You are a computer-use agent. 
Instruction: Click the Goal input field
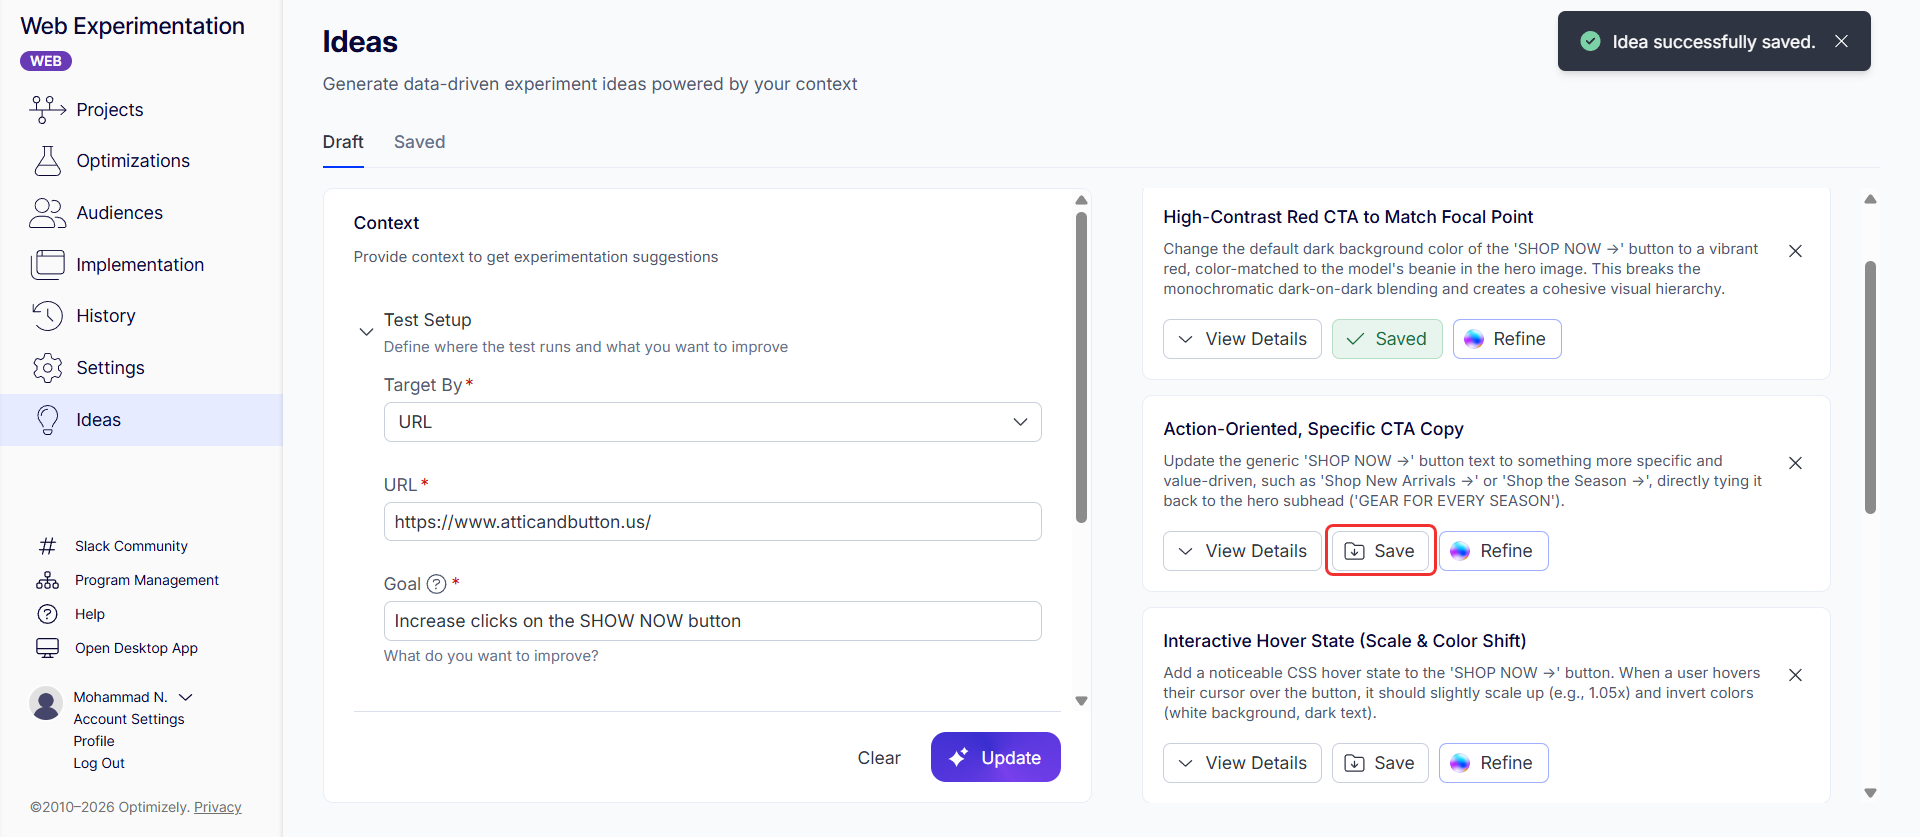coord(712,621)
